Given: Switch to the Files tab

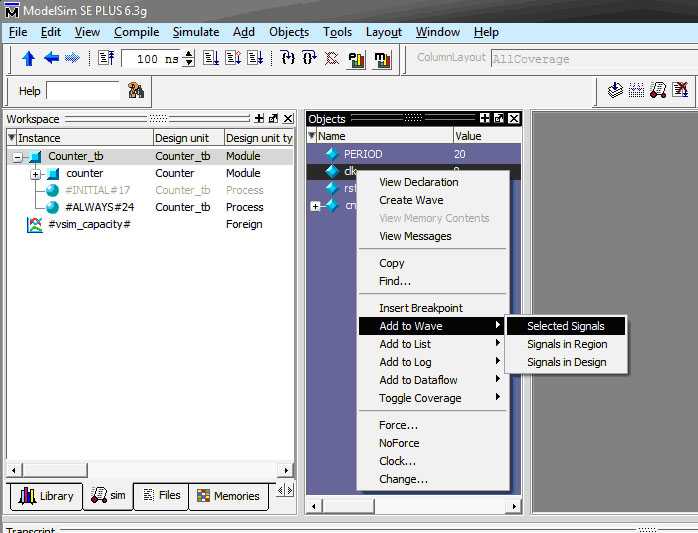Looking at the screenshot, I should pyautogui.click(x=161, y=495).
